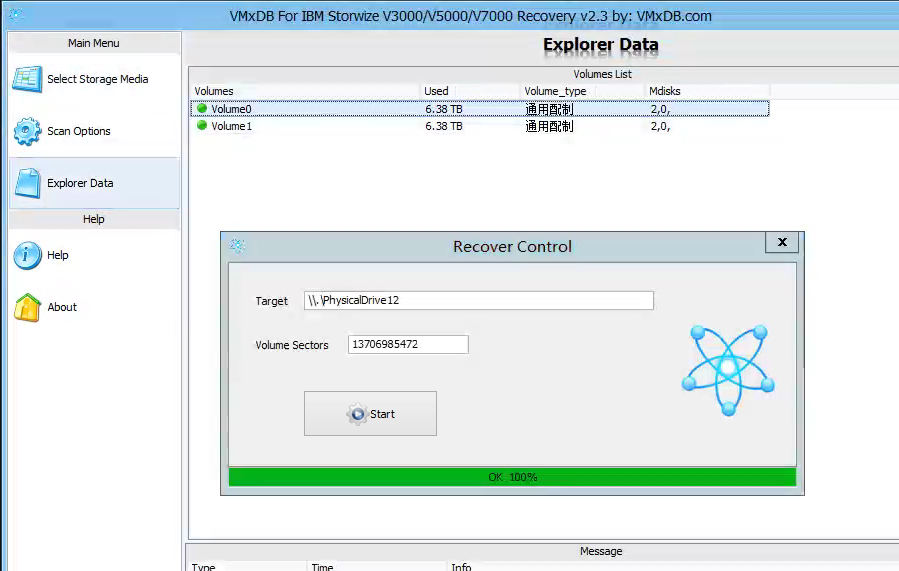Click the Help section header
Screen dimensions: 899x571
click(x=94, y=219)
